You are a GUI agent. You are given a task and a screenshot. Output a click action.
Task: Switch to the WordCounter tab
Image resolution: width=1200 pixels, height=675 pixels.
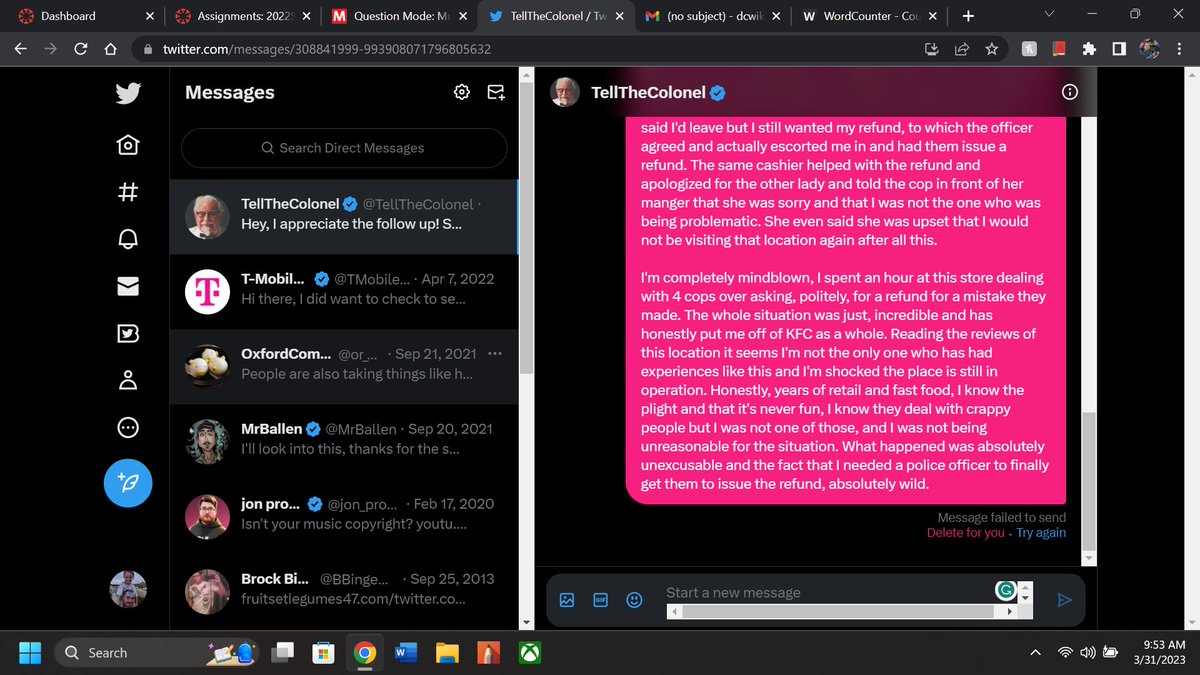[x=868, y=15]
